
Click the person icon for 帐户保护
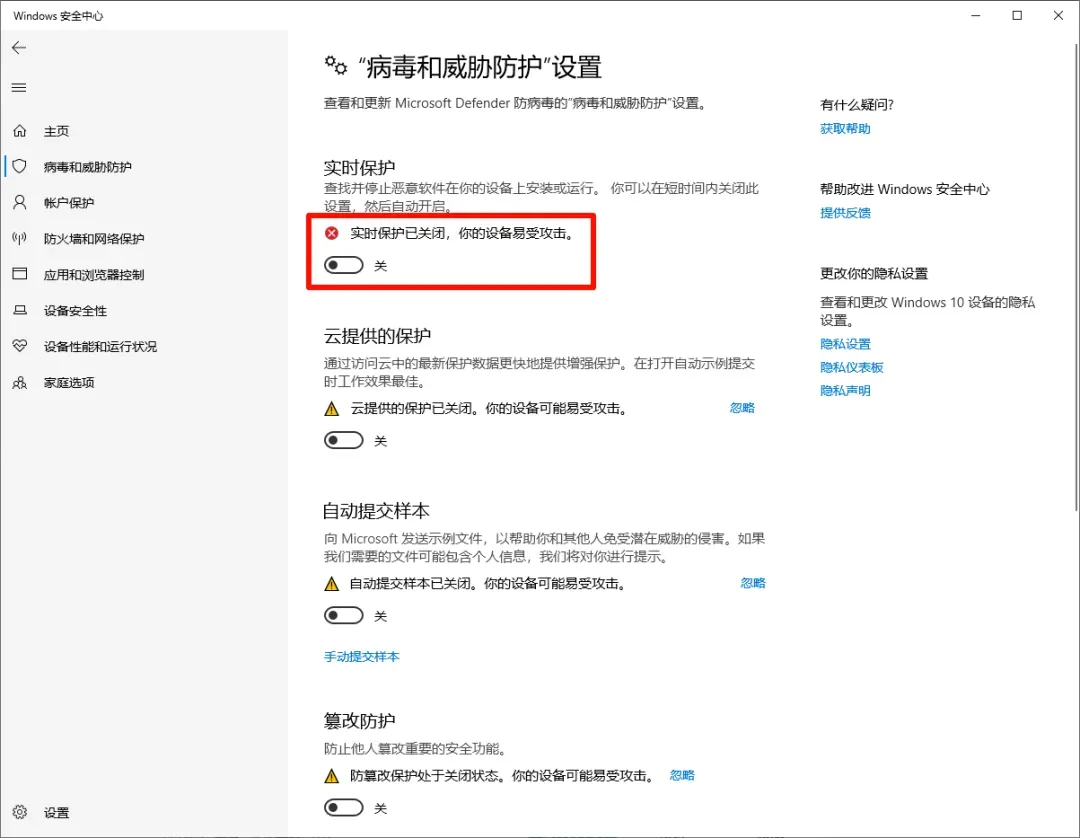(x=20, y=202)
